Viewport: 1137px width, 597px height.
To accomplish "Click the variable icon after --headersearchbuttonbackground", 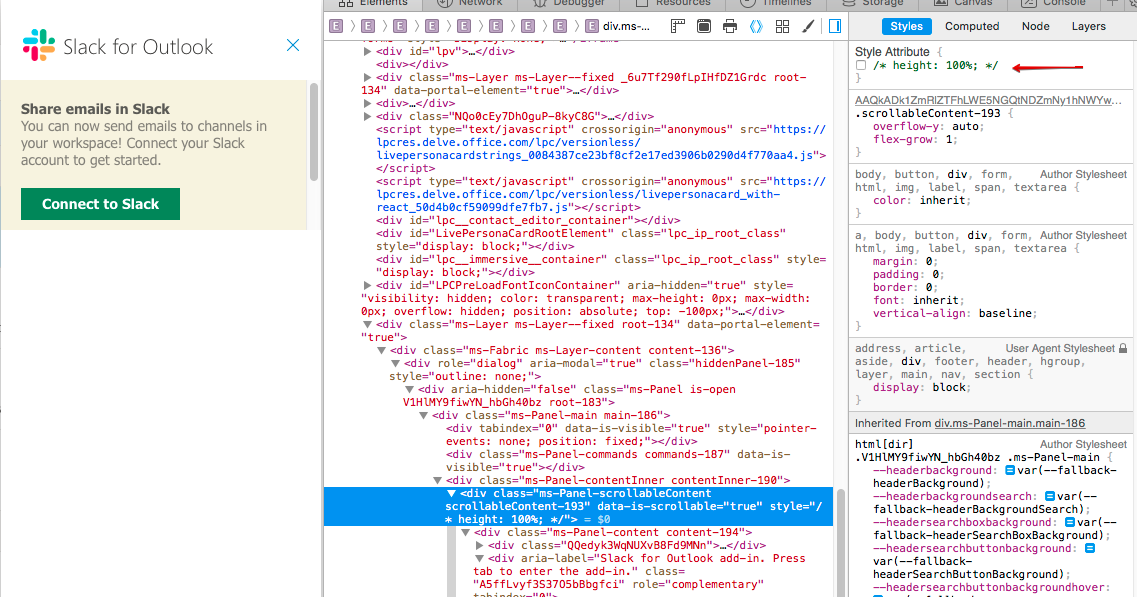I will [1090, 548].
